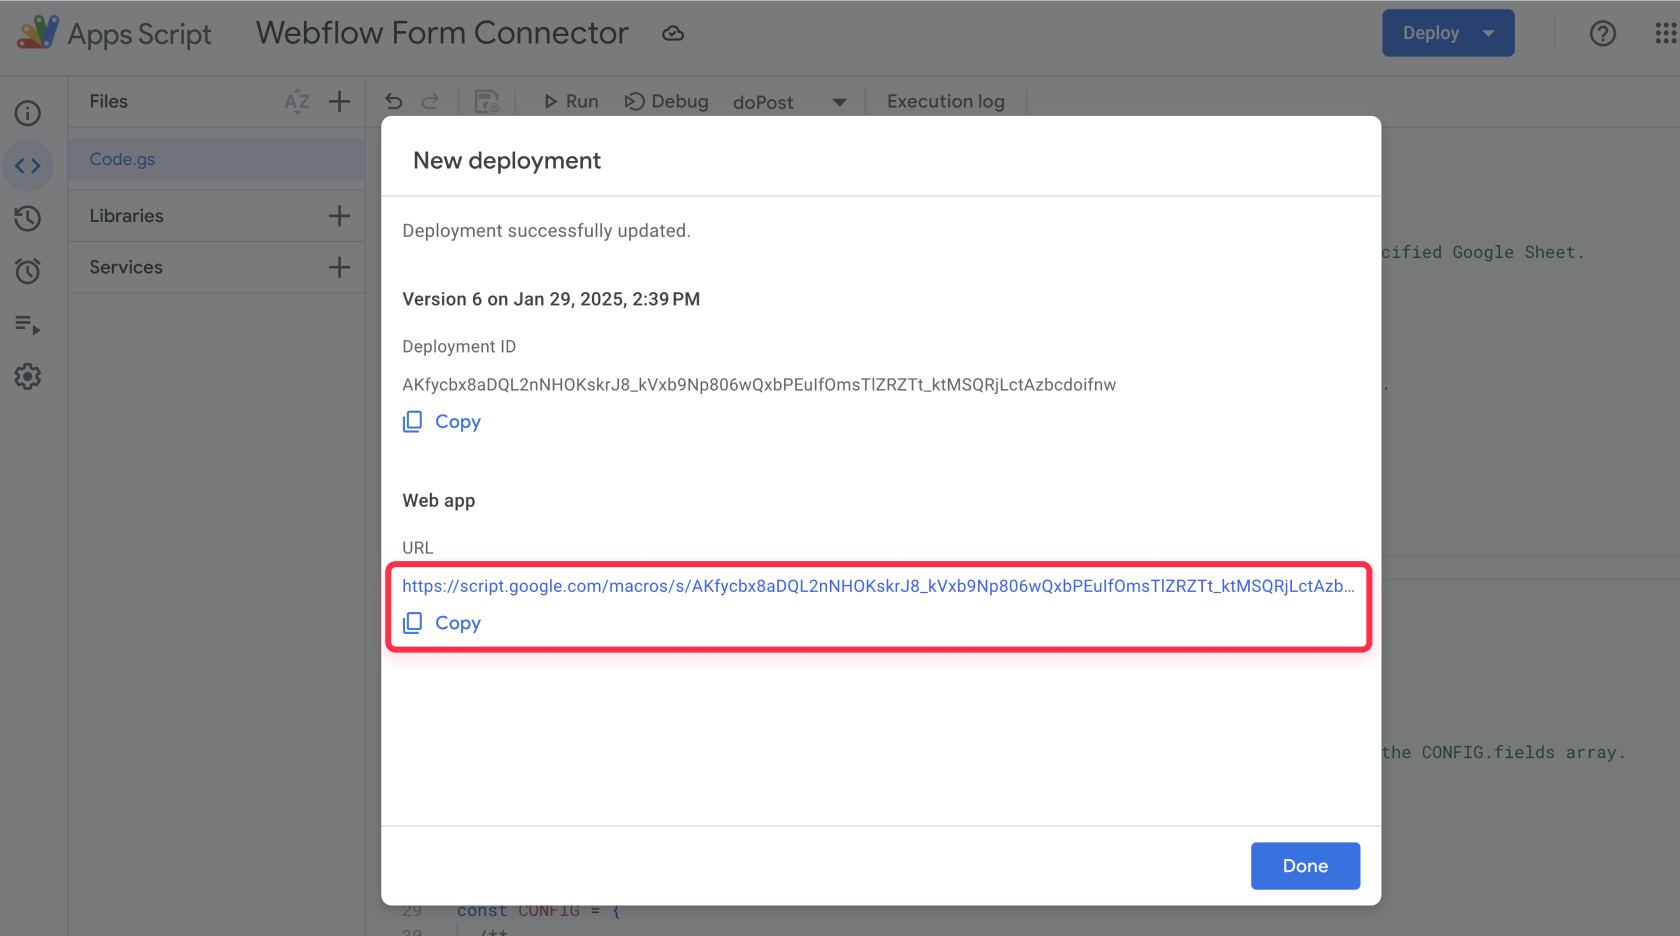Image resolution: width=1680 pixels, height=936 pixels.
Task: Click the Undo arrow in toolbar
Action: 394,101
